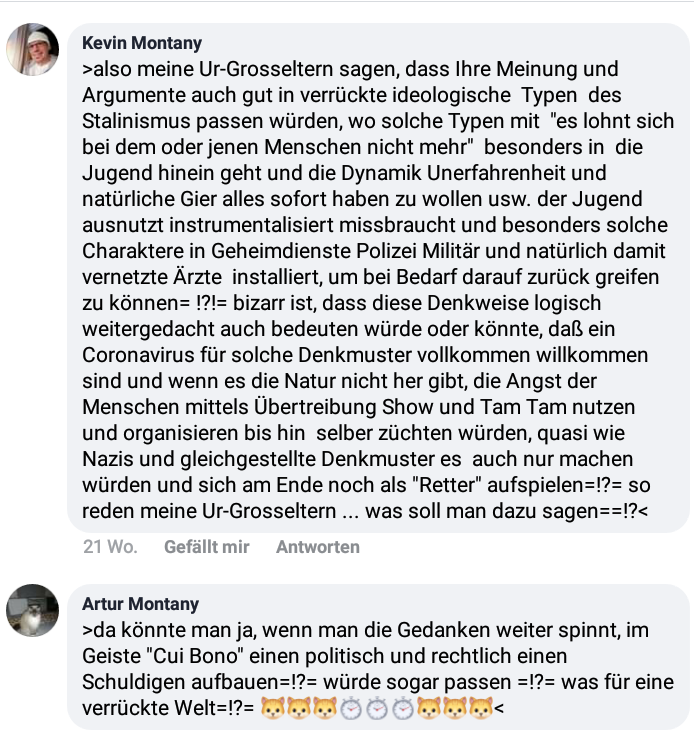Open the Kevin Montany name link
Viewport: 694px width, 735px height.
142,43
